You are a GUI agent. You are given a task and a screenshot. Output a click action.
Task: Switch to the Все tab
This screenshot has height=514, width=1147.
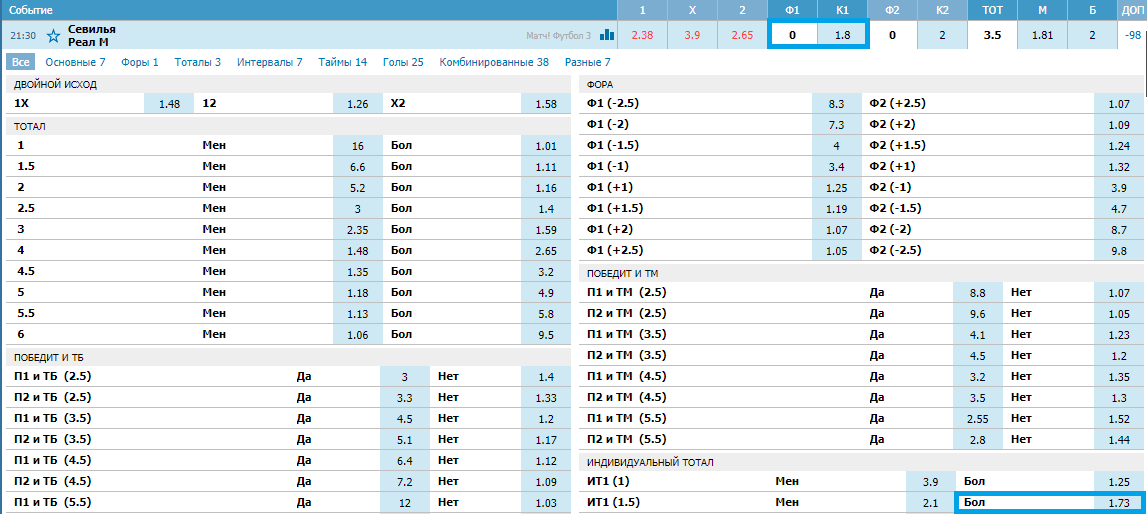pos(20,62)
